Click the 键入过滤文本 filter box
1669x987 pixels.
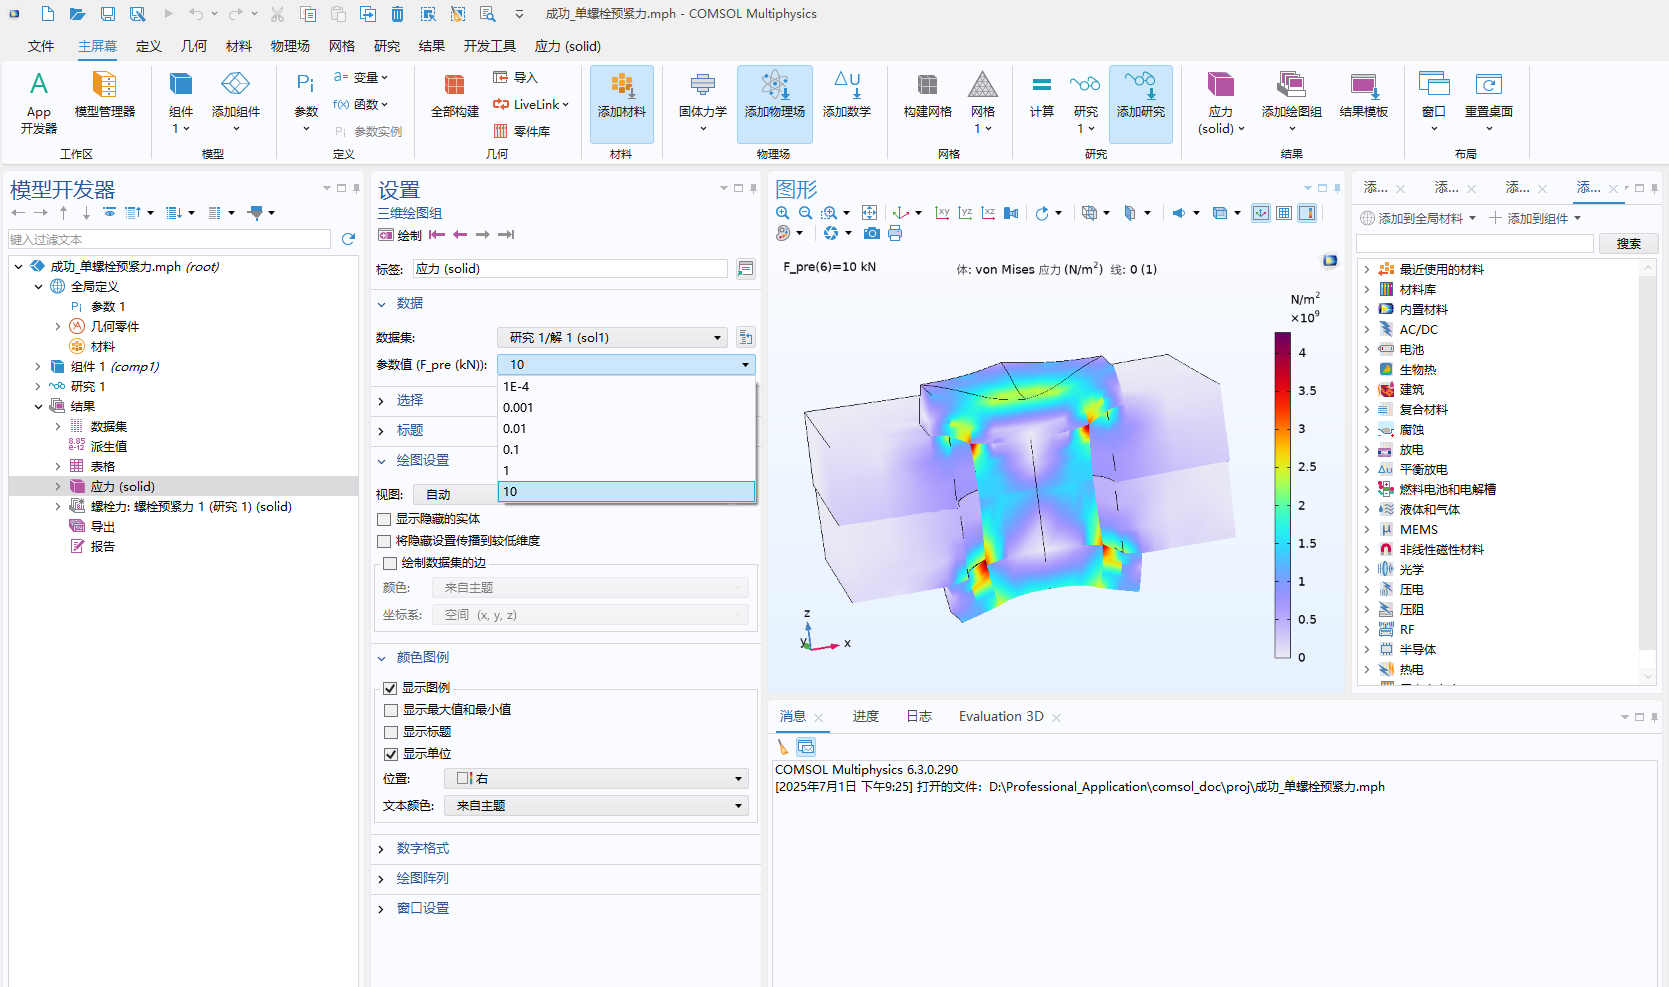pos(169,239)
